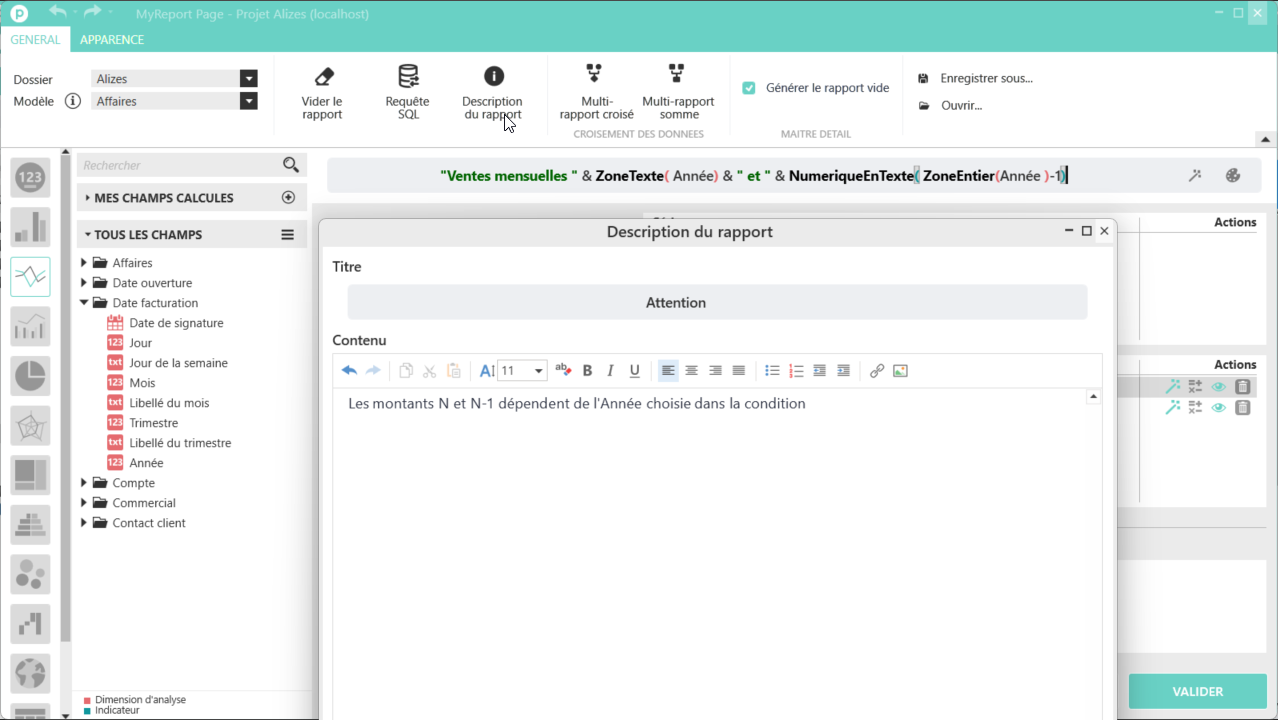The width and height of the screenshot is (1278, 720).
Task: Insert an image in the content editor
Action: pos(900,371)
